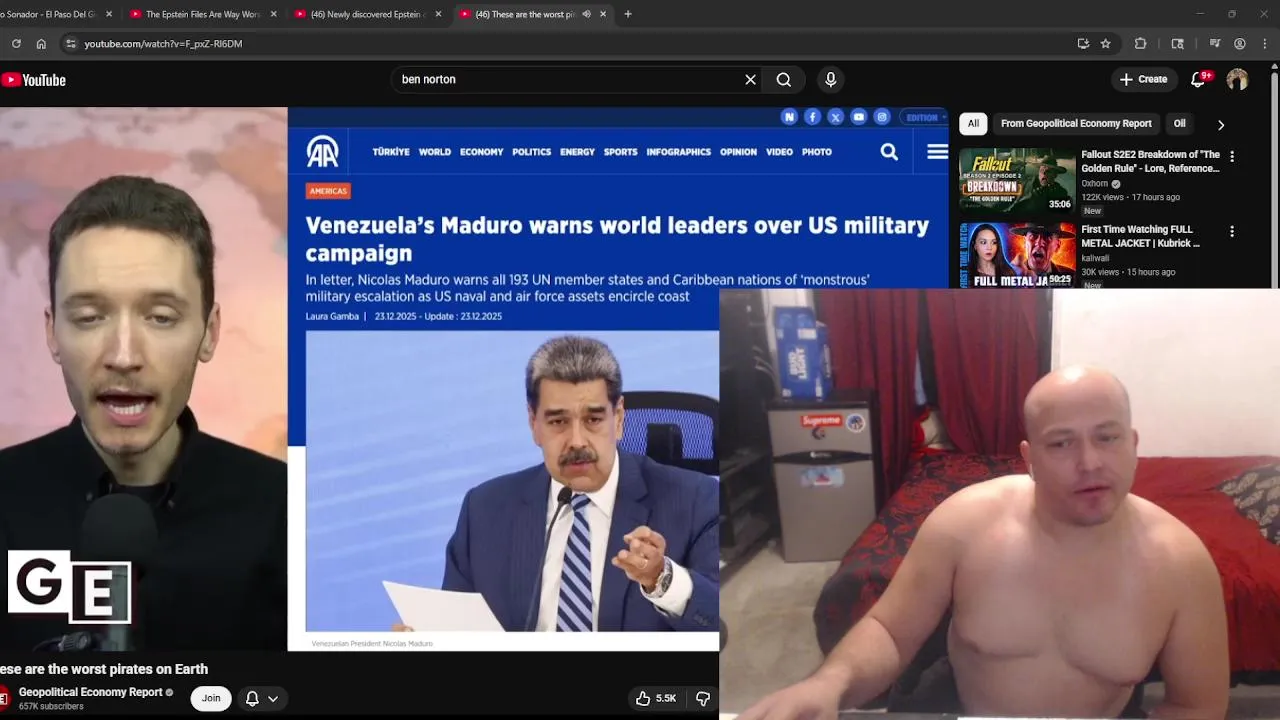Open the VIDEO menu item
Screen dimensions: 1280x720
(779, 152)
